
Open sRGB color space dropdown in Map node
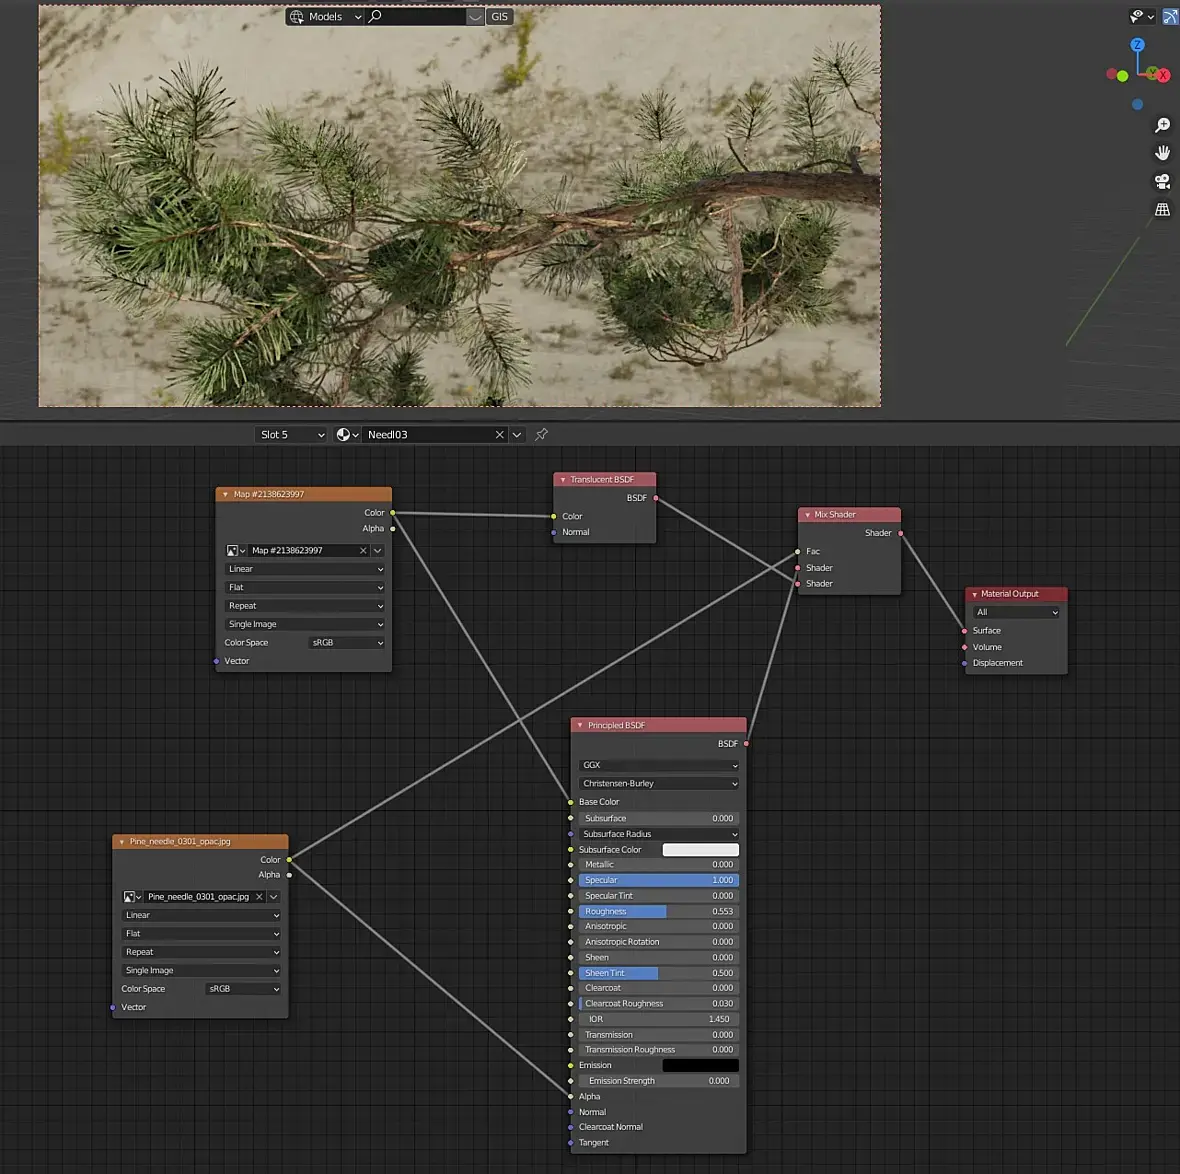tap(347, 643)
